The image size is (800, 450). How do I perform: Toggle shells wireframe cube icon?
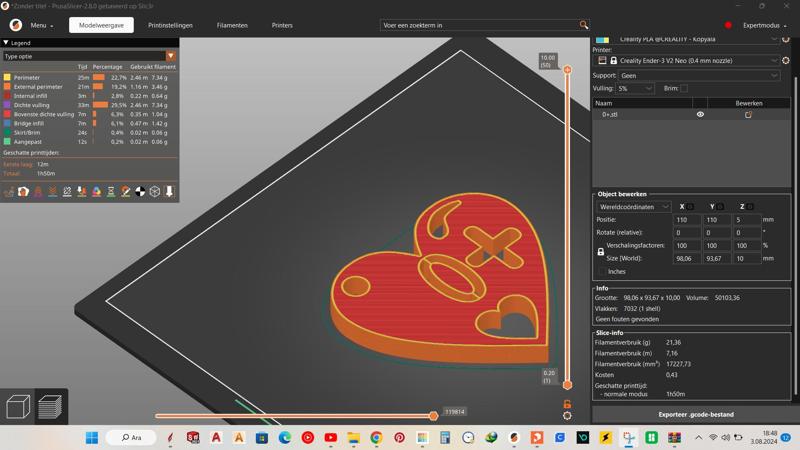[155, 192]
